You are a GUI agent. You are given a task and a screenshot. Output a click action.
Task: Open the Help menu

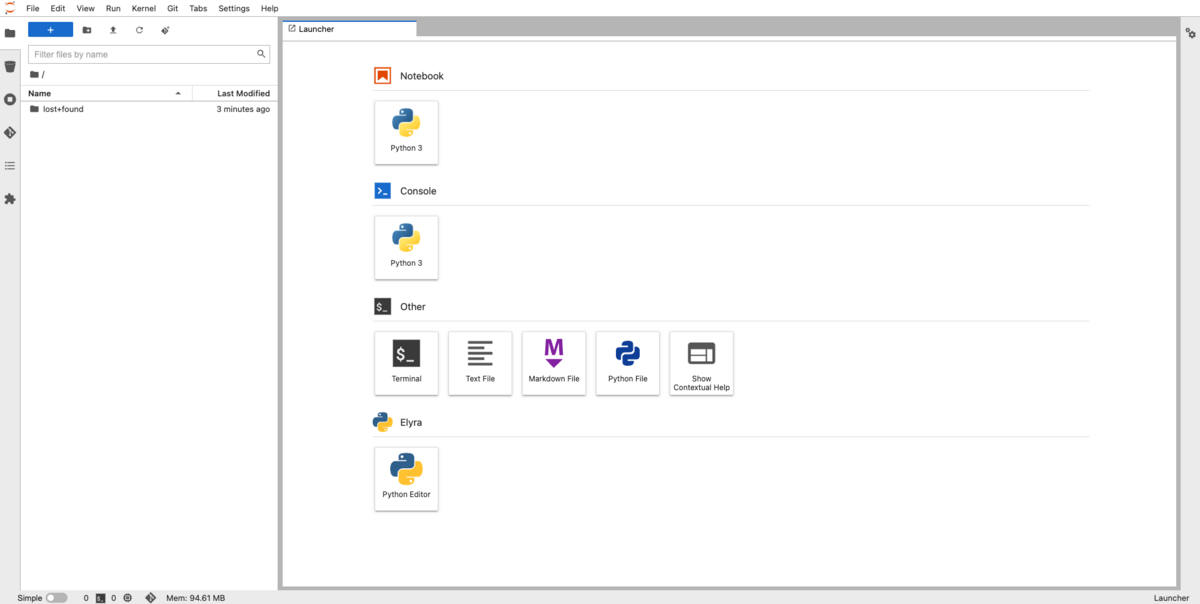(270, 8)
